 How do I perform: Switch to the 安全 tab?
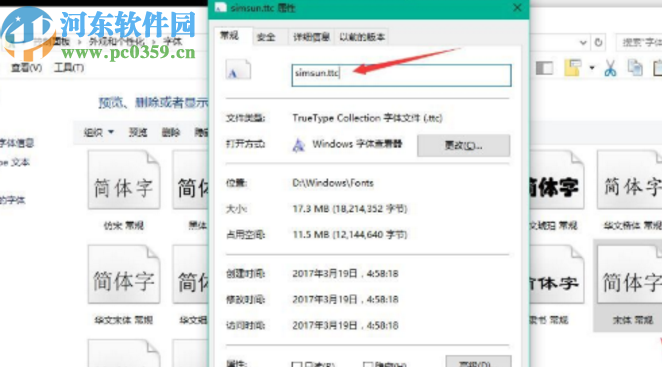click(266, 37)
